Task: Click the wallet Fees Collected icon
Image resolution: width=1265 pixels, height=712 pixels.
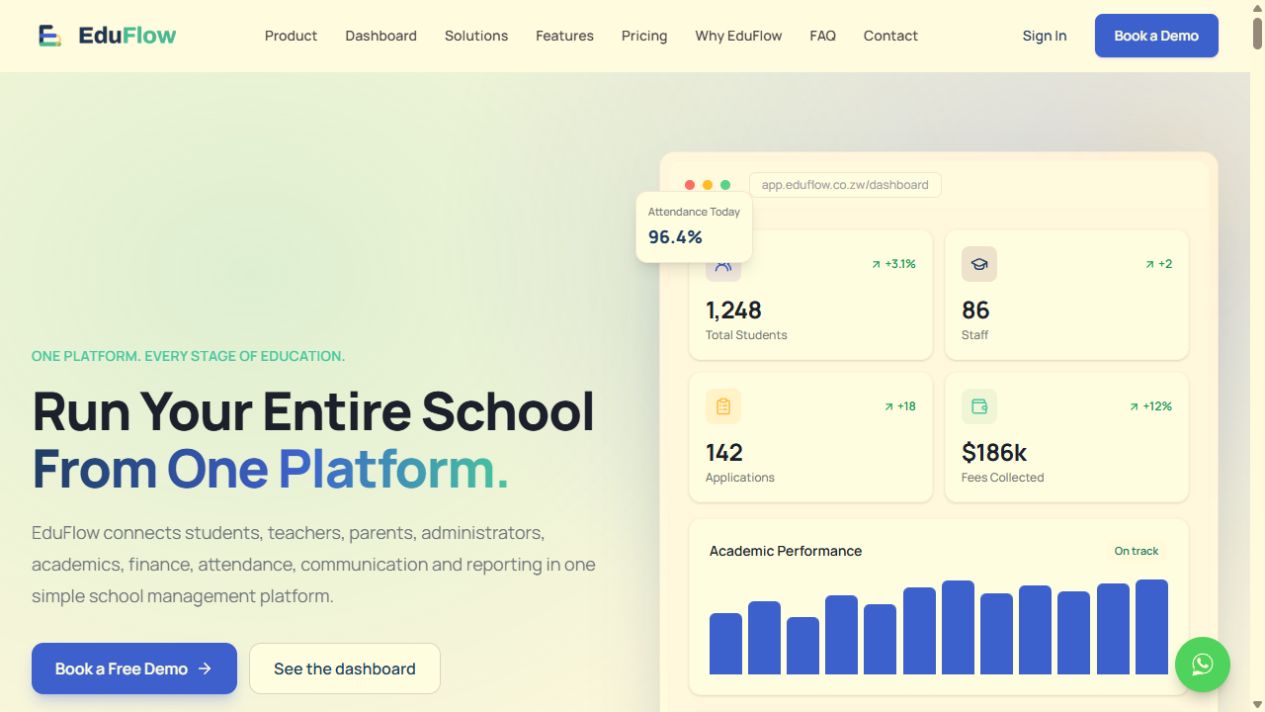Action: [979, 406]
